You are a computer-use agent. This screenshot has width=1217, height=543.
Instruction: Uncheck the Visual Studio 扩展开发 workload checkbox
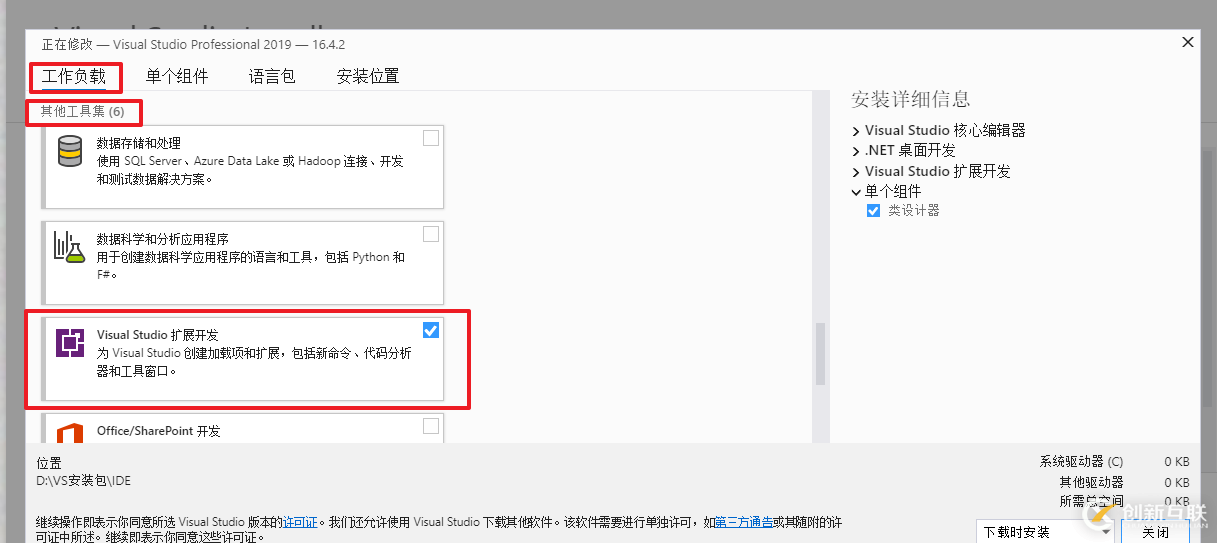[x=431, y=330]
